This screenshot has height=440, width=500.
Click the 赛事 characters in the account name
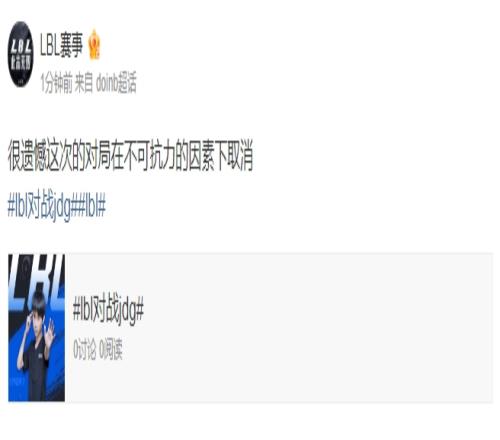click(71, 45)
